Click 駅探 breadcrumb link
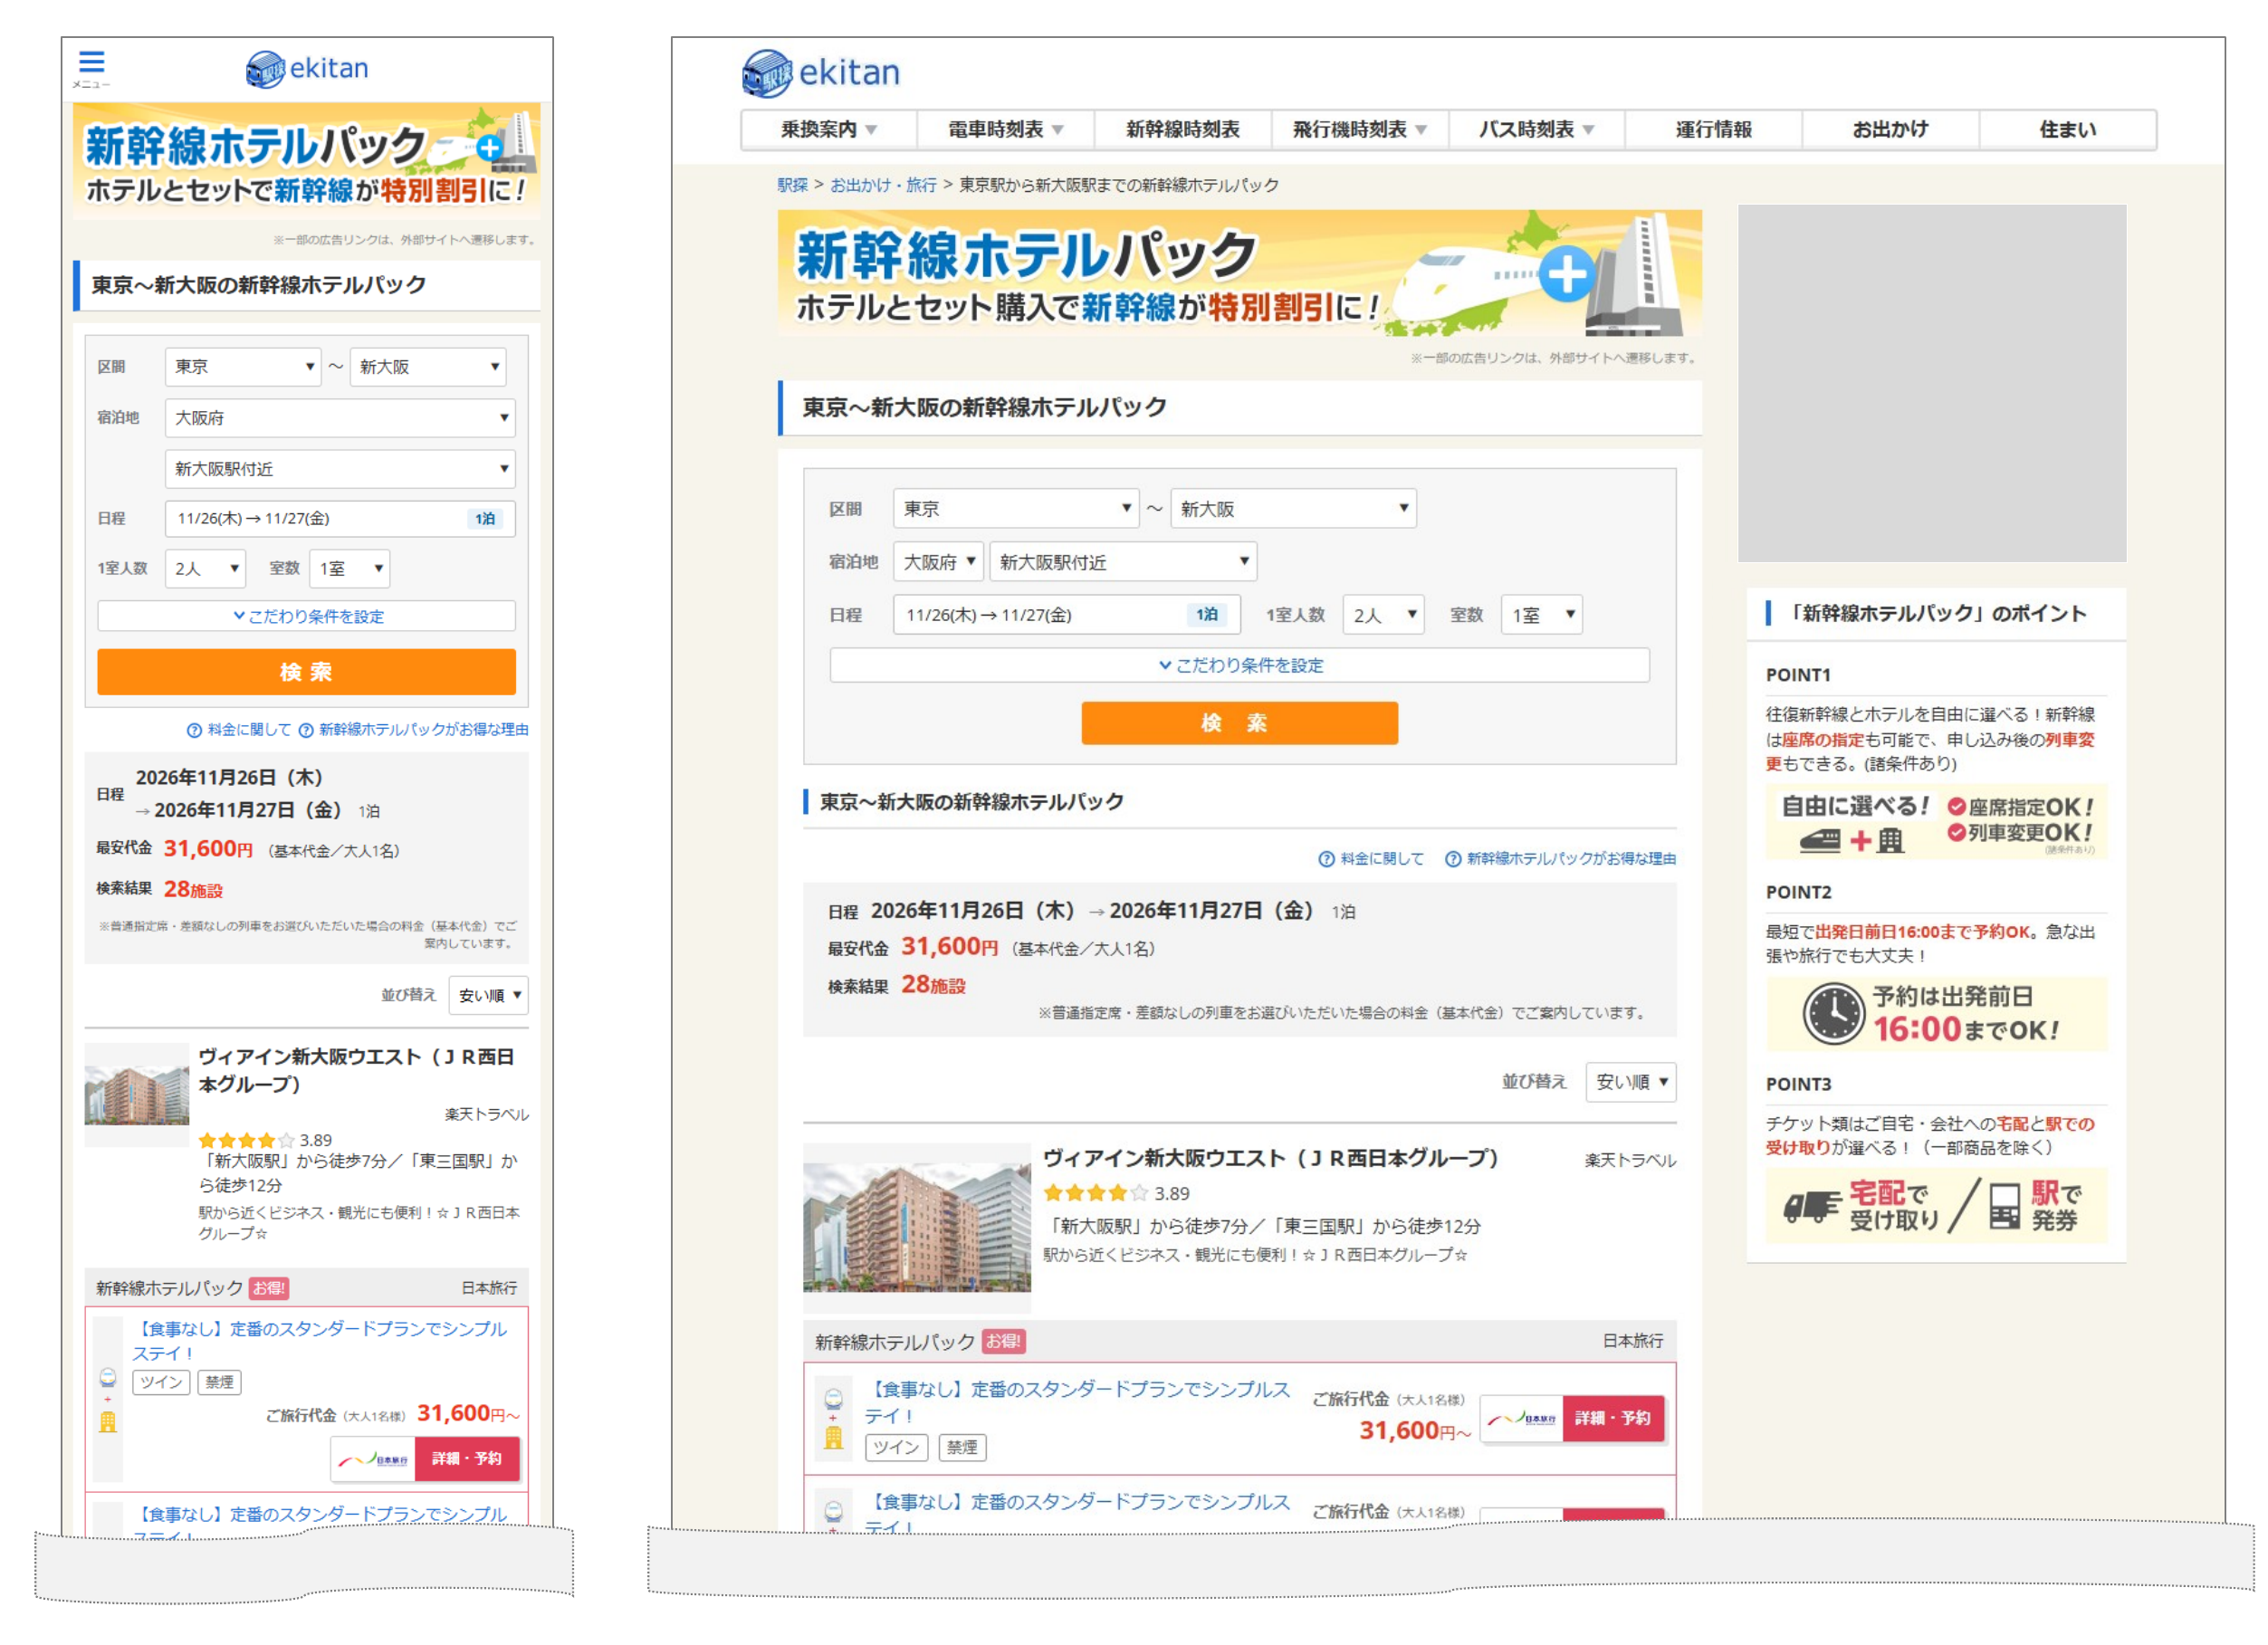This screenshot has width=2268, height=1645. click(792, 185)
